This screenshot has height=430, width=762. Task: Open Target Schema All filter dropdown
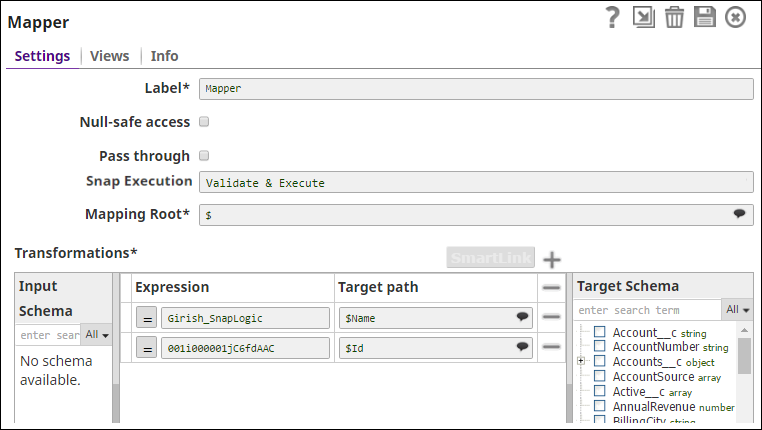pos(737,310)
